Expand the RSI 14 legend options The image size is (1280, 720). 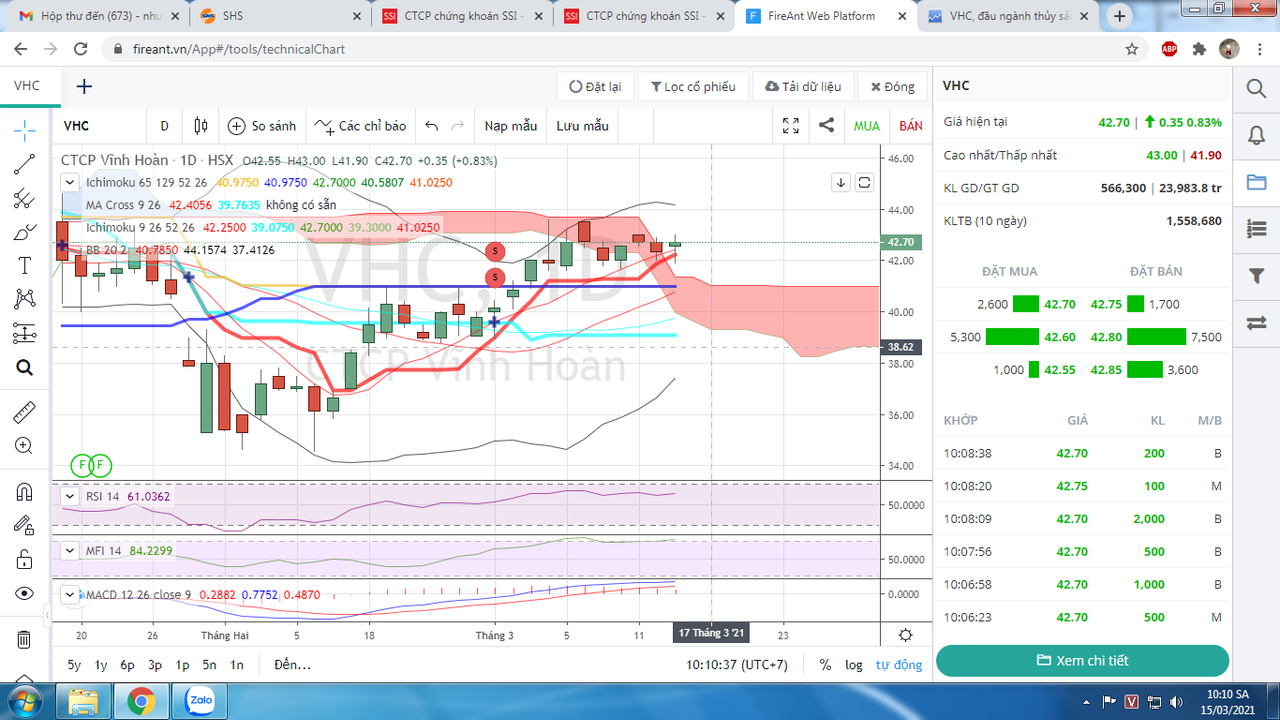tap(70, 496)
